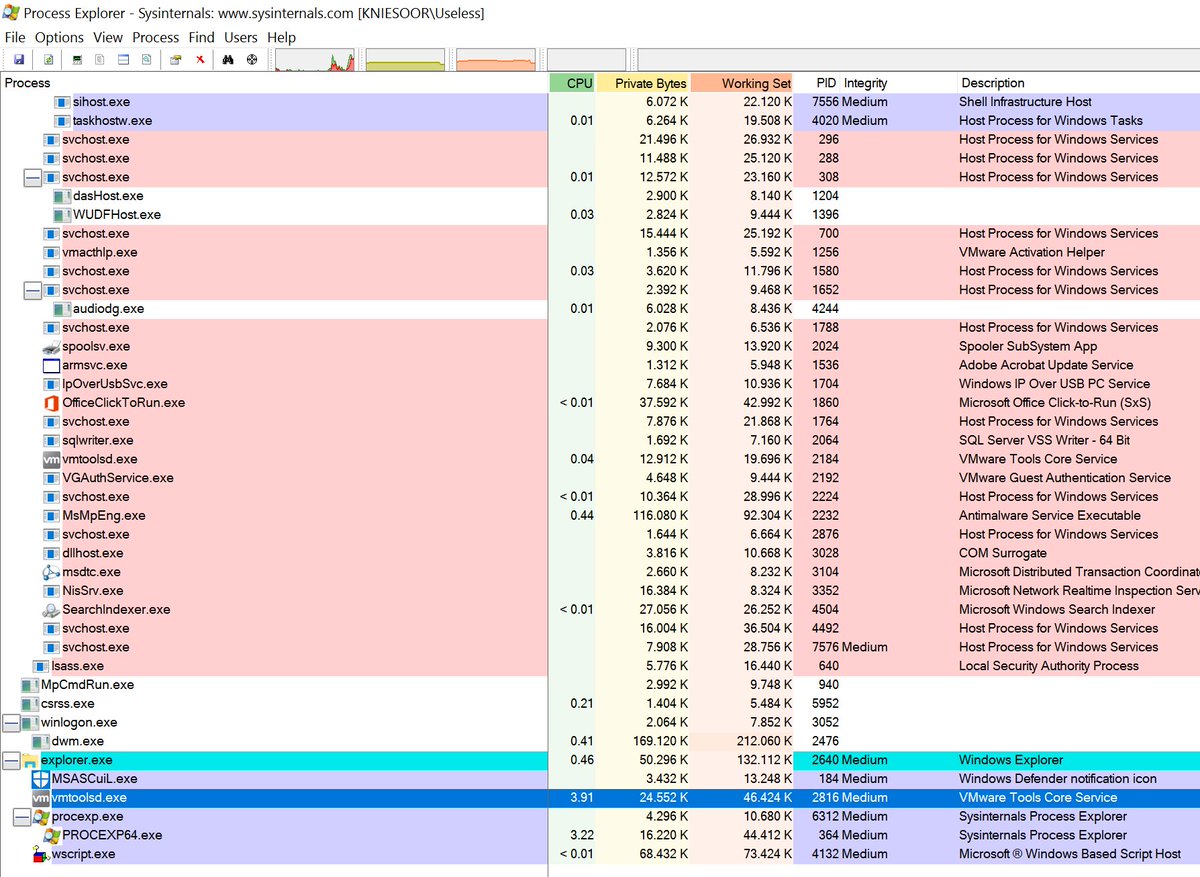This screenshot has height=877, width=1200.
Task: Click the DLL/handle view toolbar icon
Action: coord(146,60)
